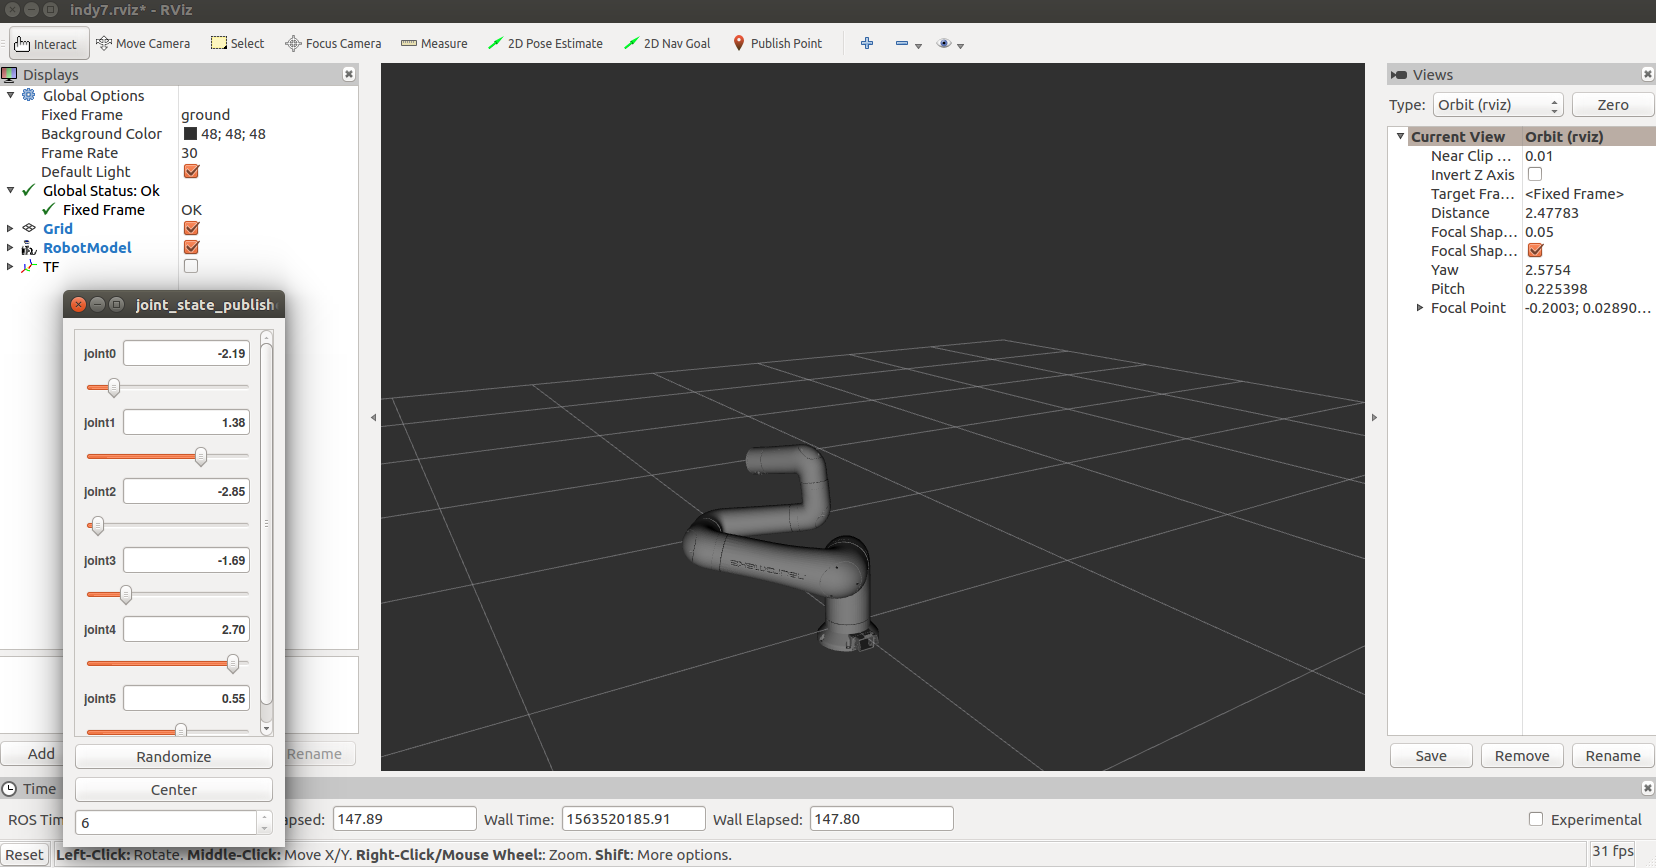This screenshot has width=1656, height=868.
Task: Choose the Select tool in toolbar
Action: 238,44
